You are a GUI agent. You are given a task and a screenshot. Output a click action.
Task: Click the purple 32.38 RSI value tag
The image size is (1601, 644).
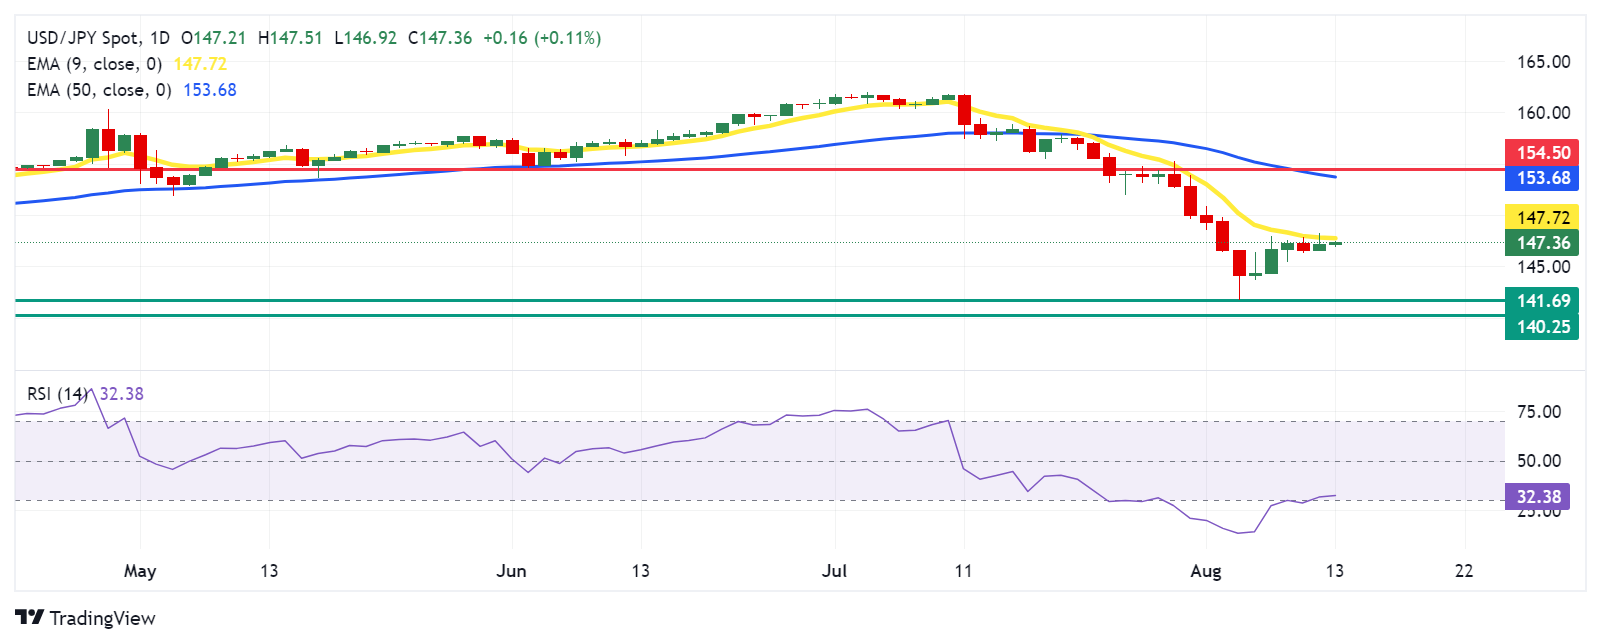point(1538,497)
